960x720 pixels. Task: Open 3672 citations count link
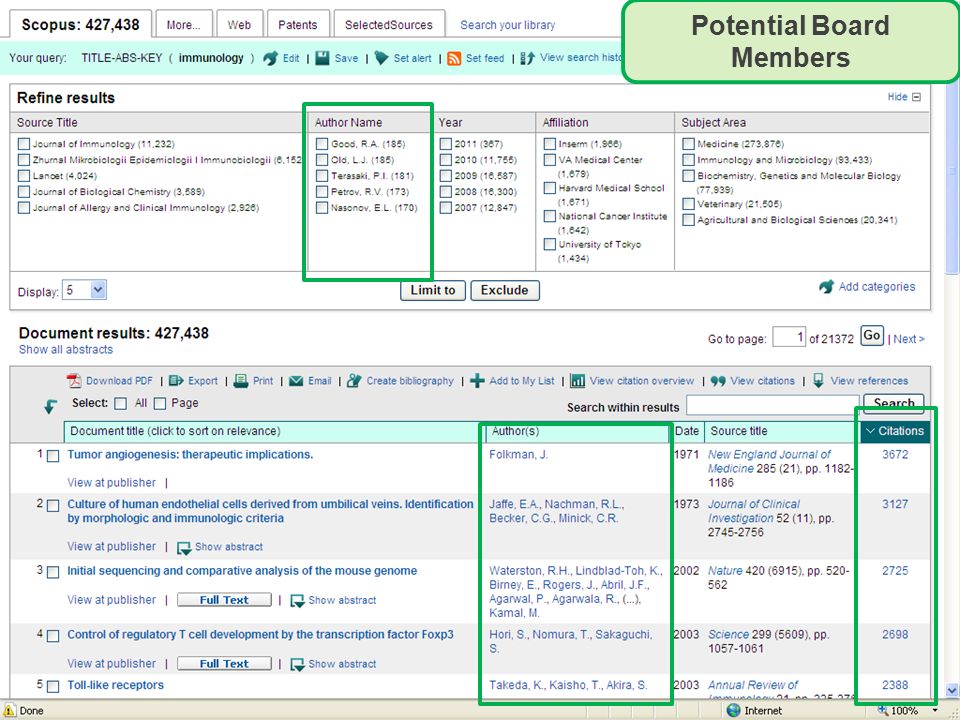894,455
